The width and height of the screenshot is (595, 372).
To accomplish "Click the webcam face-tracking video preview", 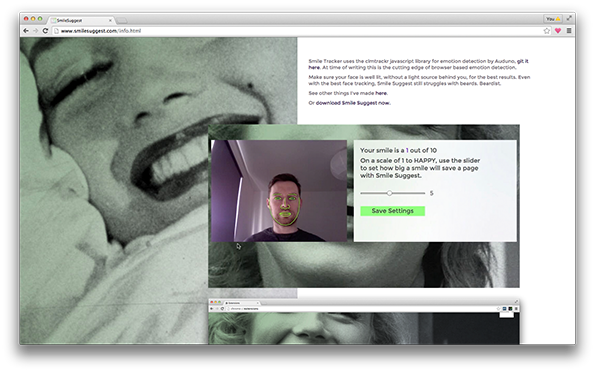I will tap(279, 191).
